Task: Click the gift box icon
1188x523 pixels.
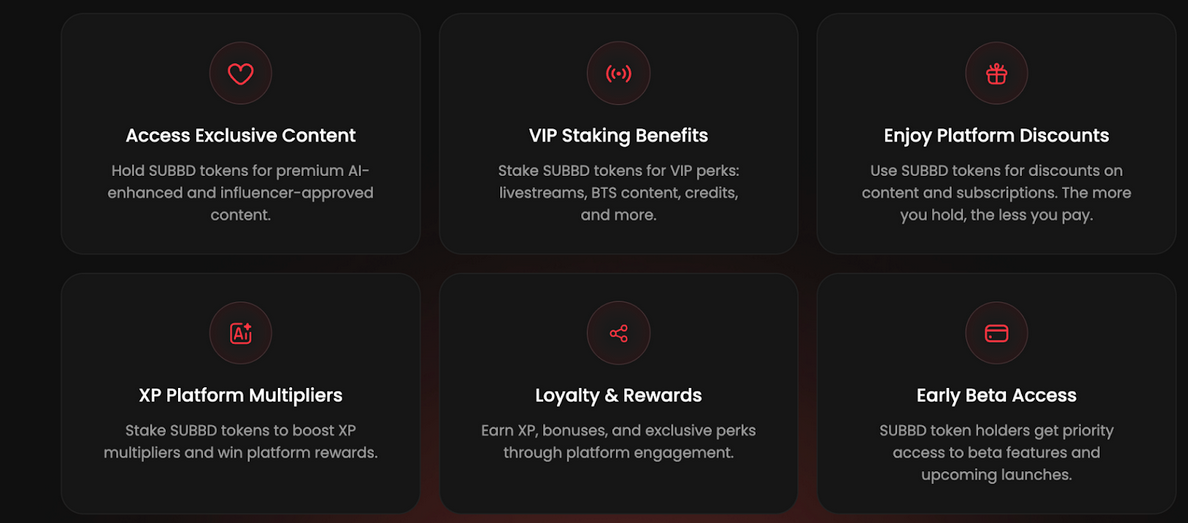Action: 996,74
